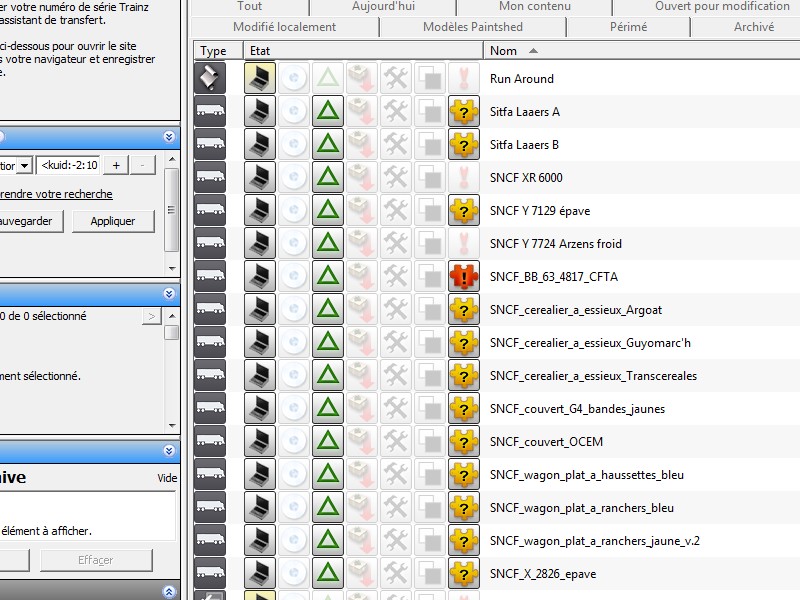Click the laptop icon for SNCF_cerealier_a_essieux_Argoat
Screen dimensions: 800x600
point(260,309)
